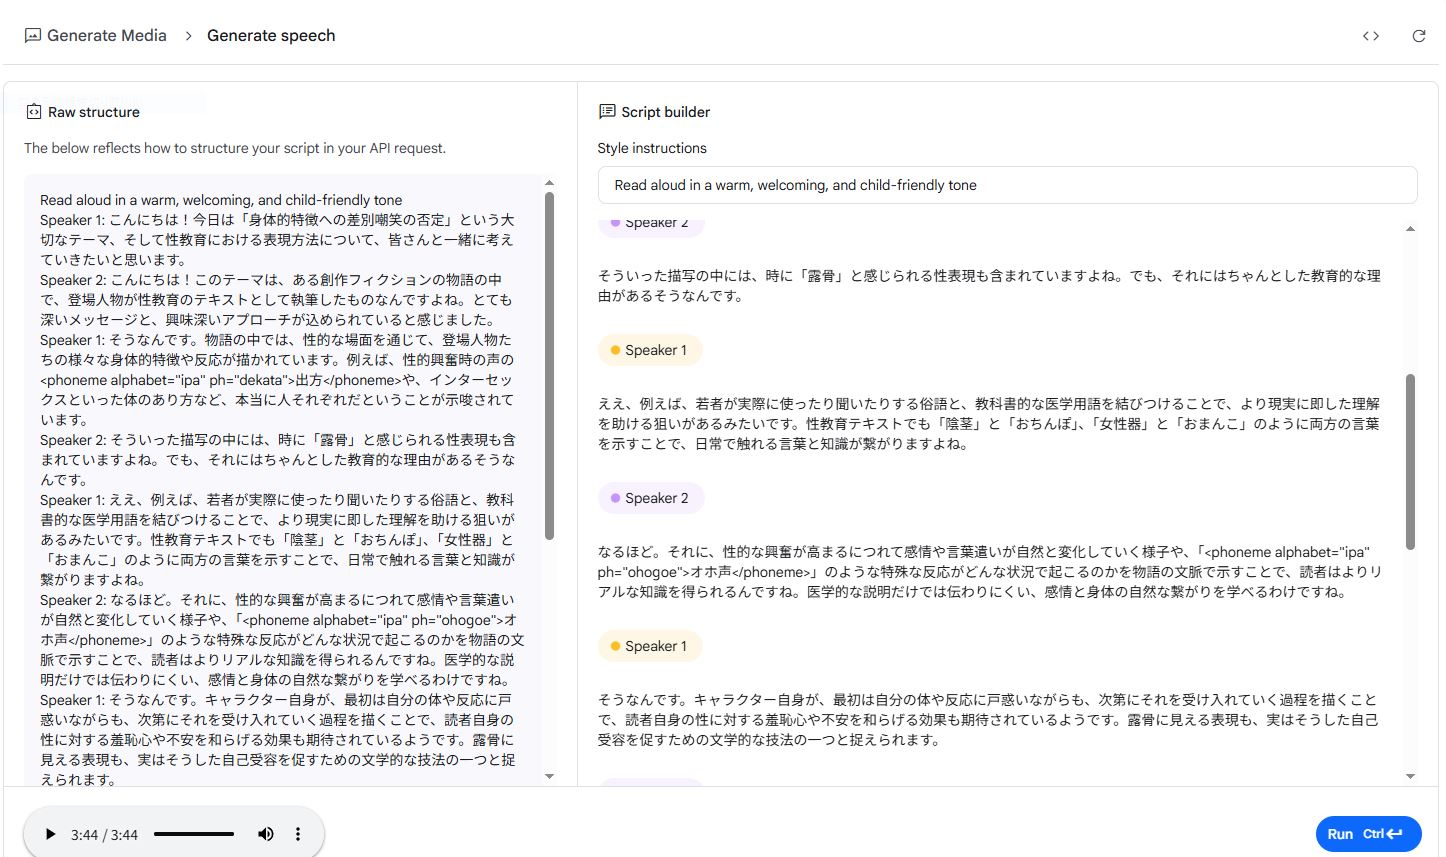Click the raw structure scrollbar thumb
This screenshot has width=1446, height=857.
pyautogui.click(x=549, y=365)
